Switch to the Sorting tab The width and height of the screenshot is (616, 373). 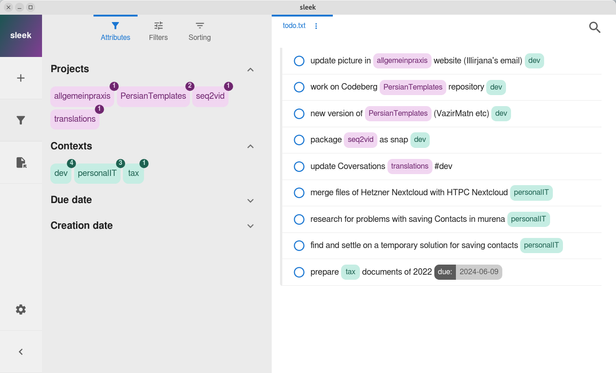click(x=200, y=31)
